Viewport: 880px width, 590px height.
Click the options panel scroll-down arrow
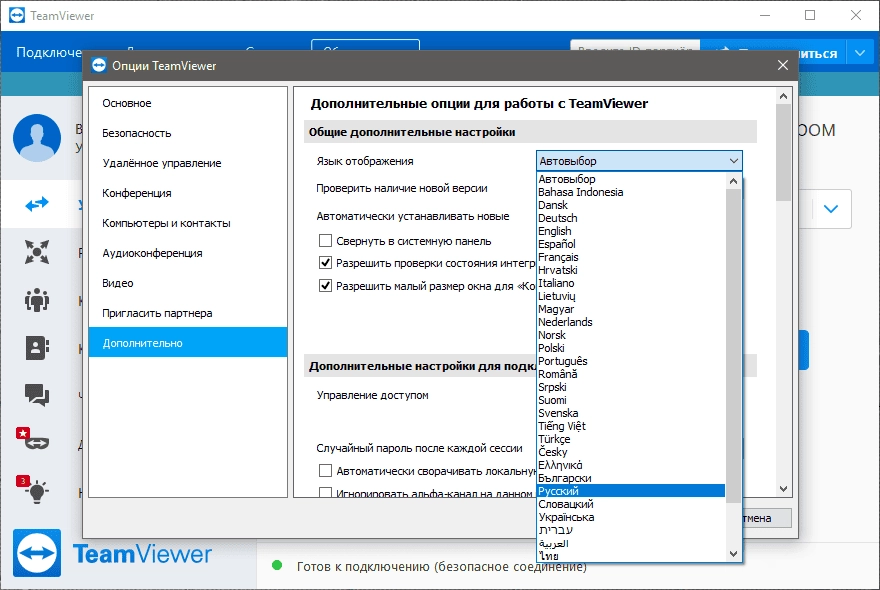click(x=783, y=489)
